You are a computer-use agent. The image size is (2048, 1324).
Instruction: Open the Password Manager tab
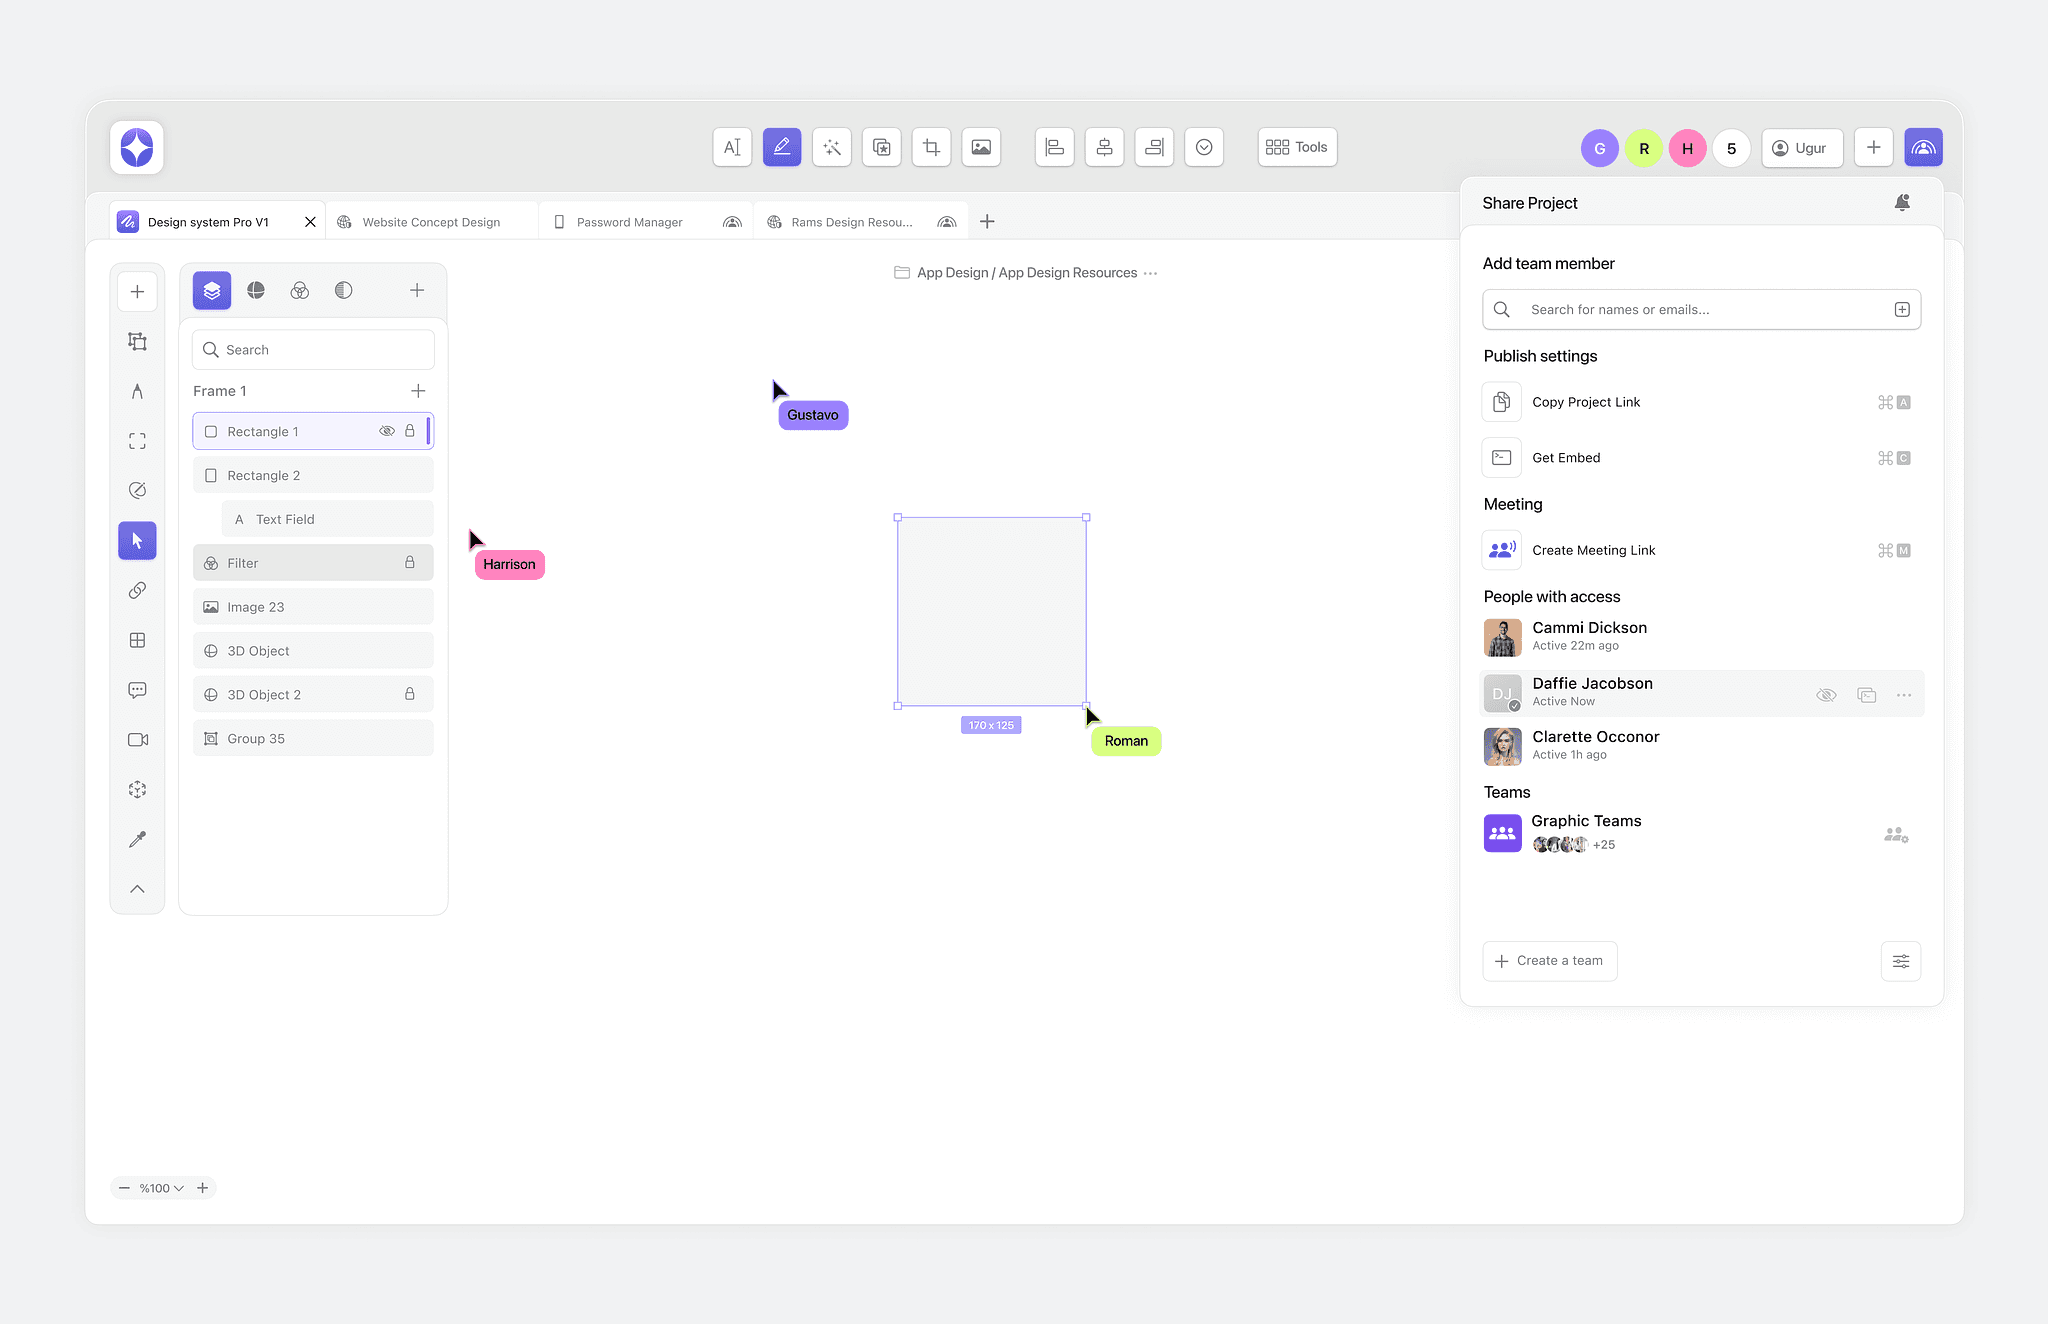(x=628, y=221)
